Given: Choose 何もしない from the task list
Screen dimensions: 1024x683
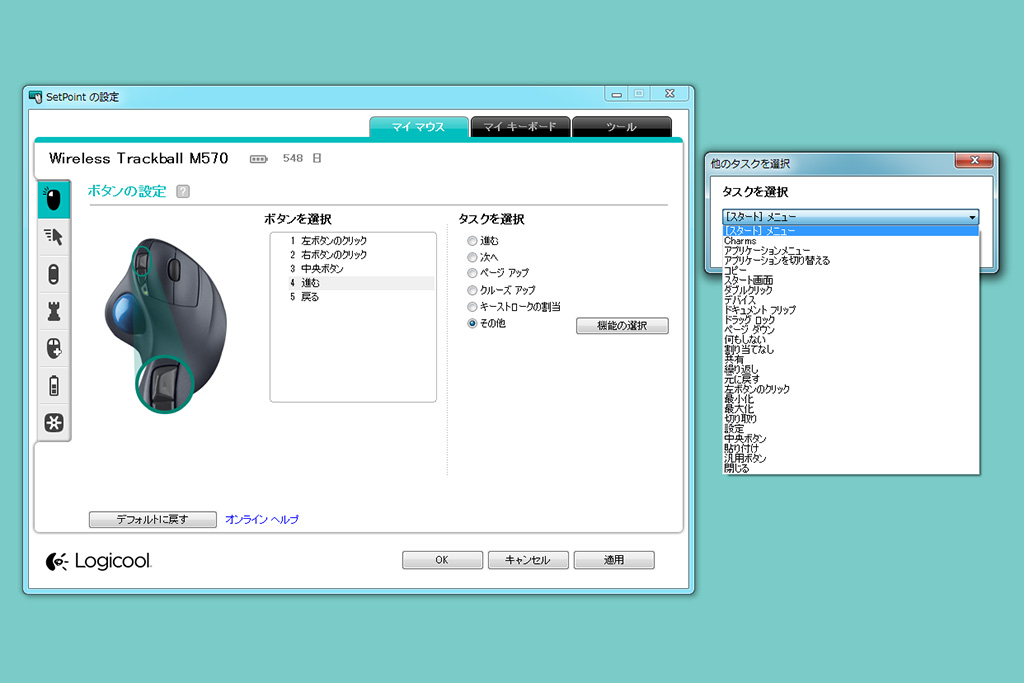Looking at the screenshot, I should coord(851,340).
